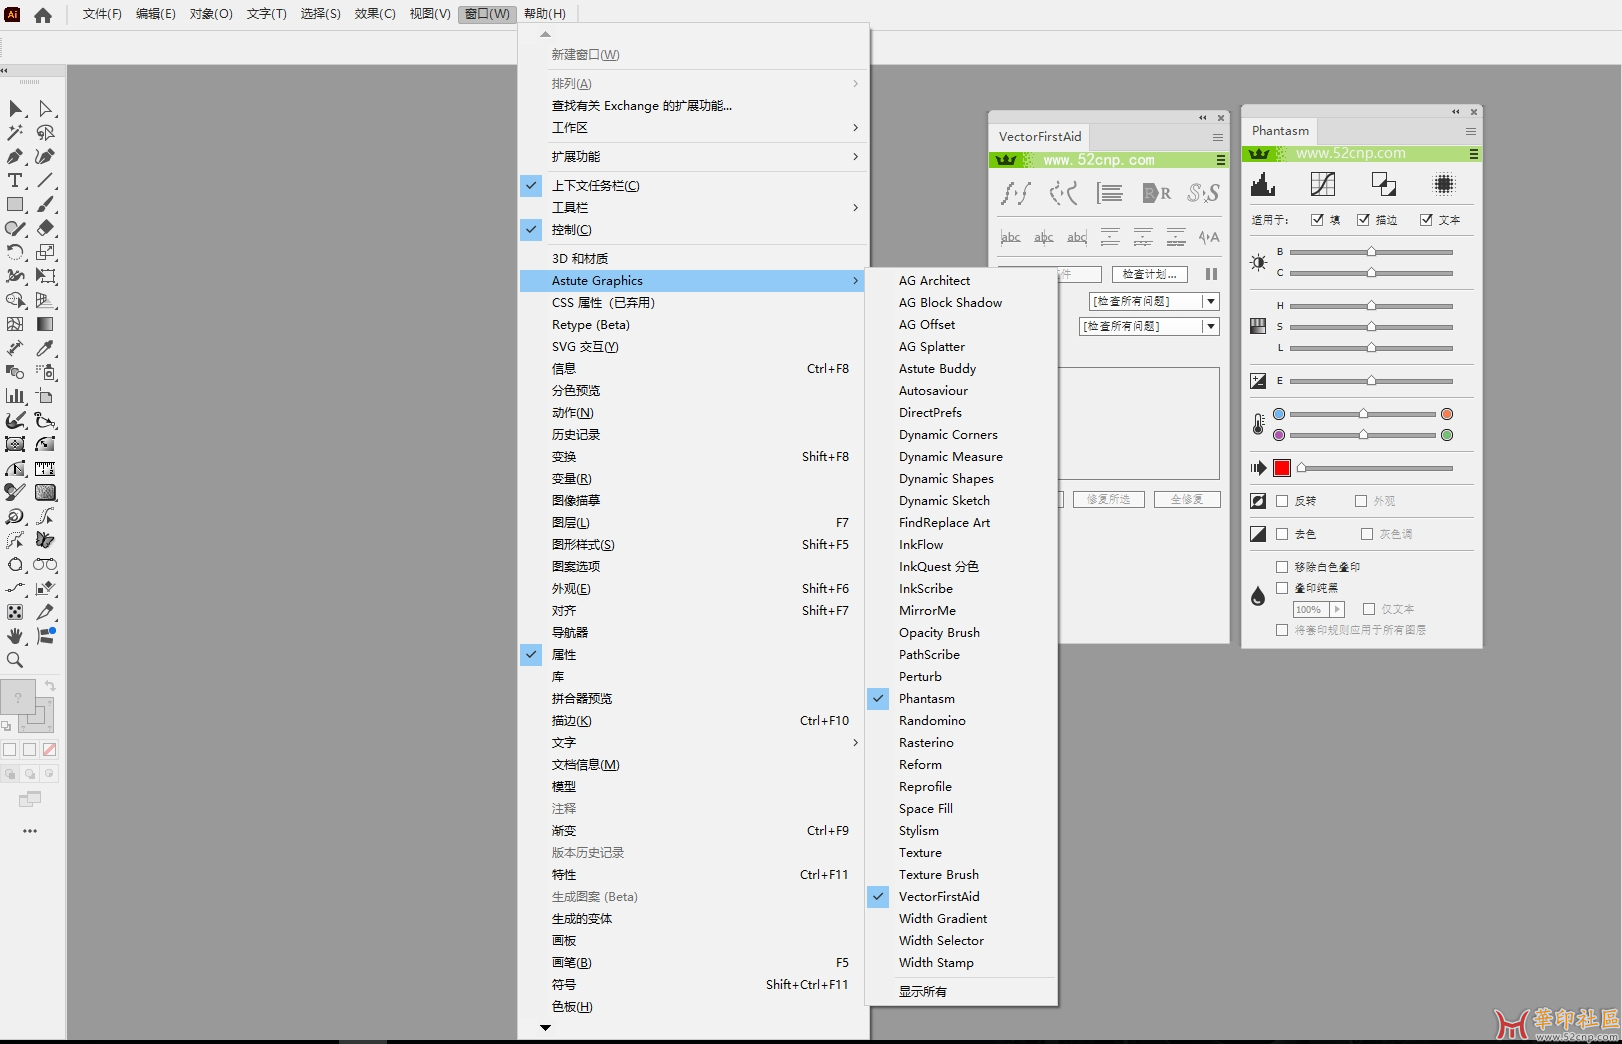Screen dimensions: 1622x1044
Task: Select the Eraser tool
Action: point(45,228)
